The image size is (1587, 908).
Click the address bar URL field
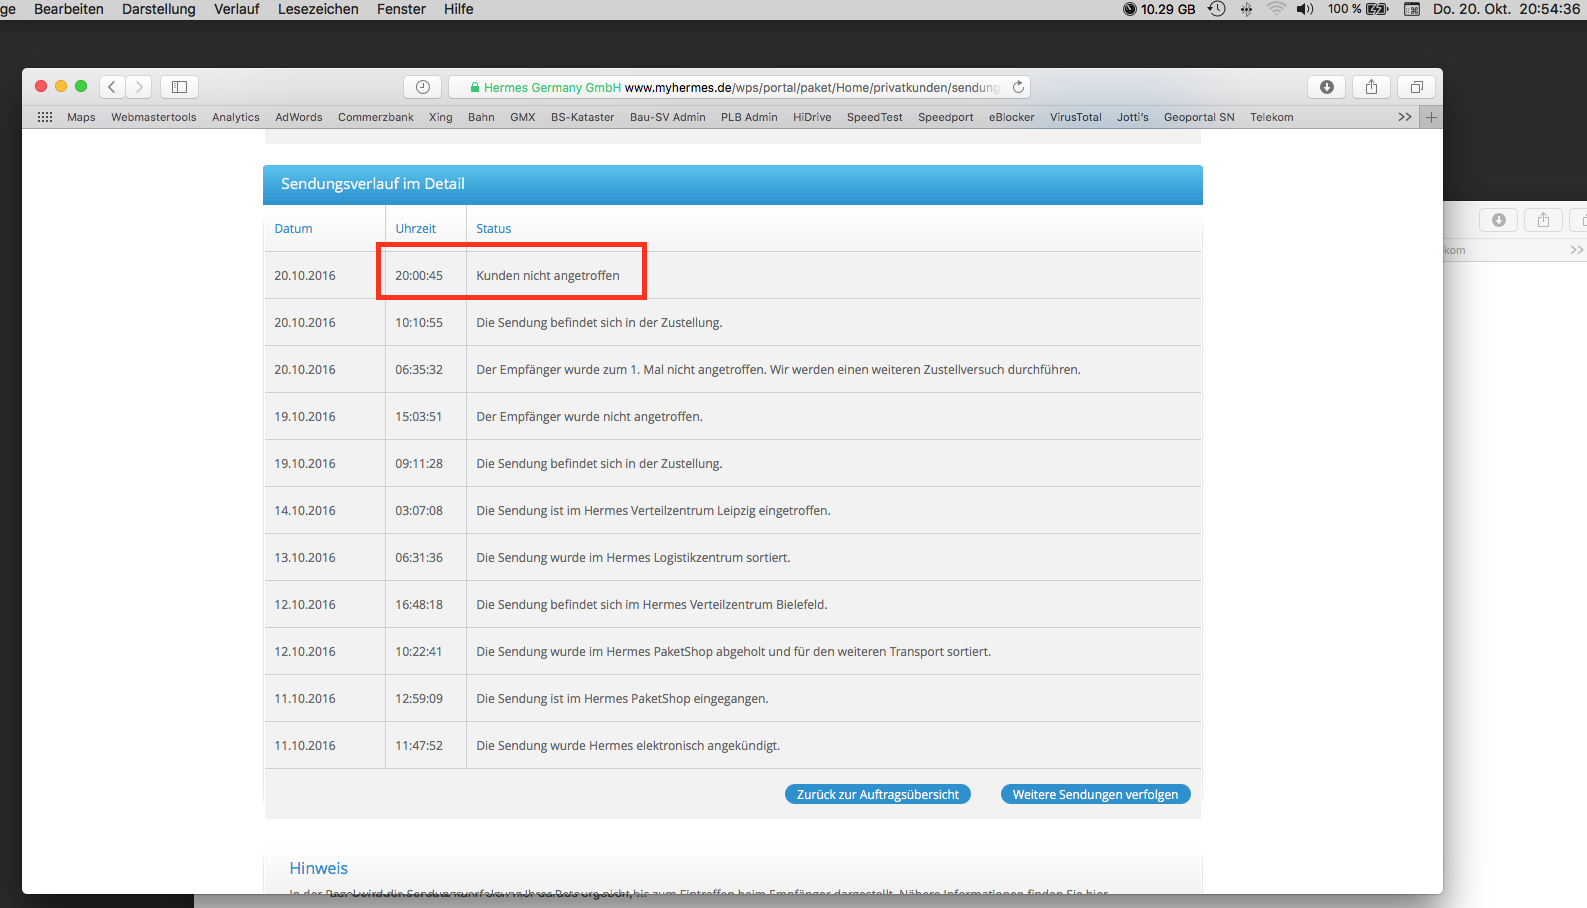click(x=740, y=87)
